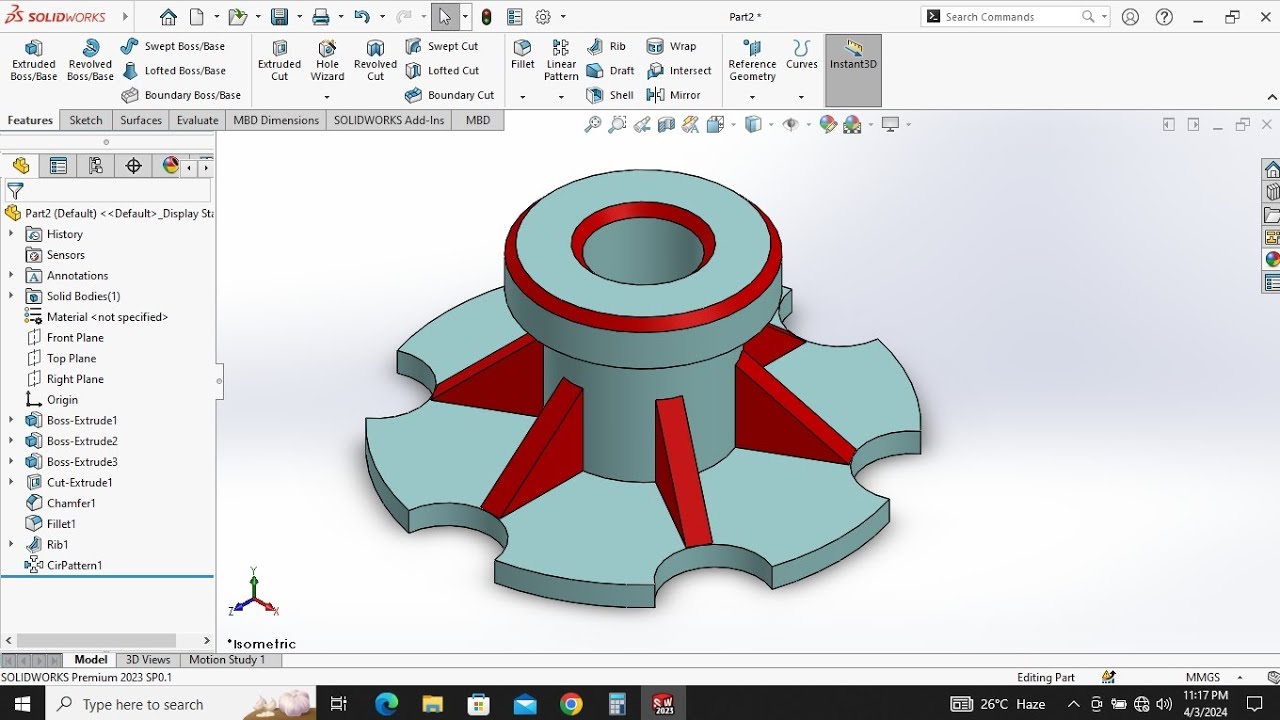Click the Rebuild traffic light icon
The image size is (1280, 720).
(486, 17)
